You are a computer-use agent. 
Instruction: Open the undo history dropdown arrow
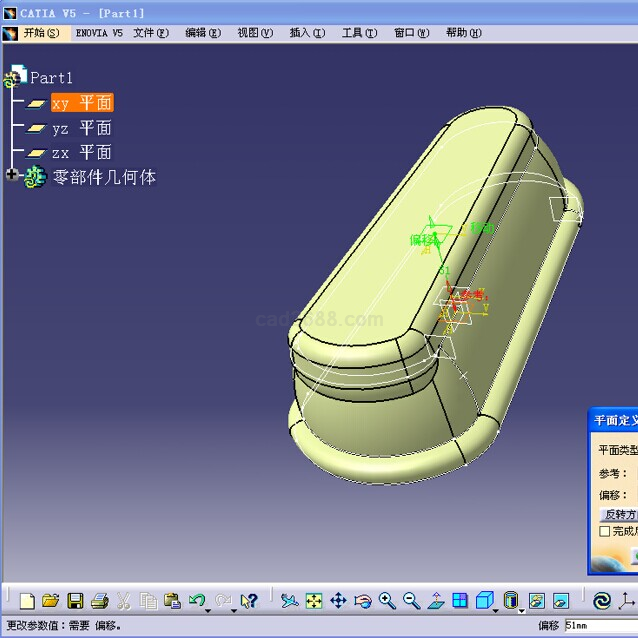(208, 608)
